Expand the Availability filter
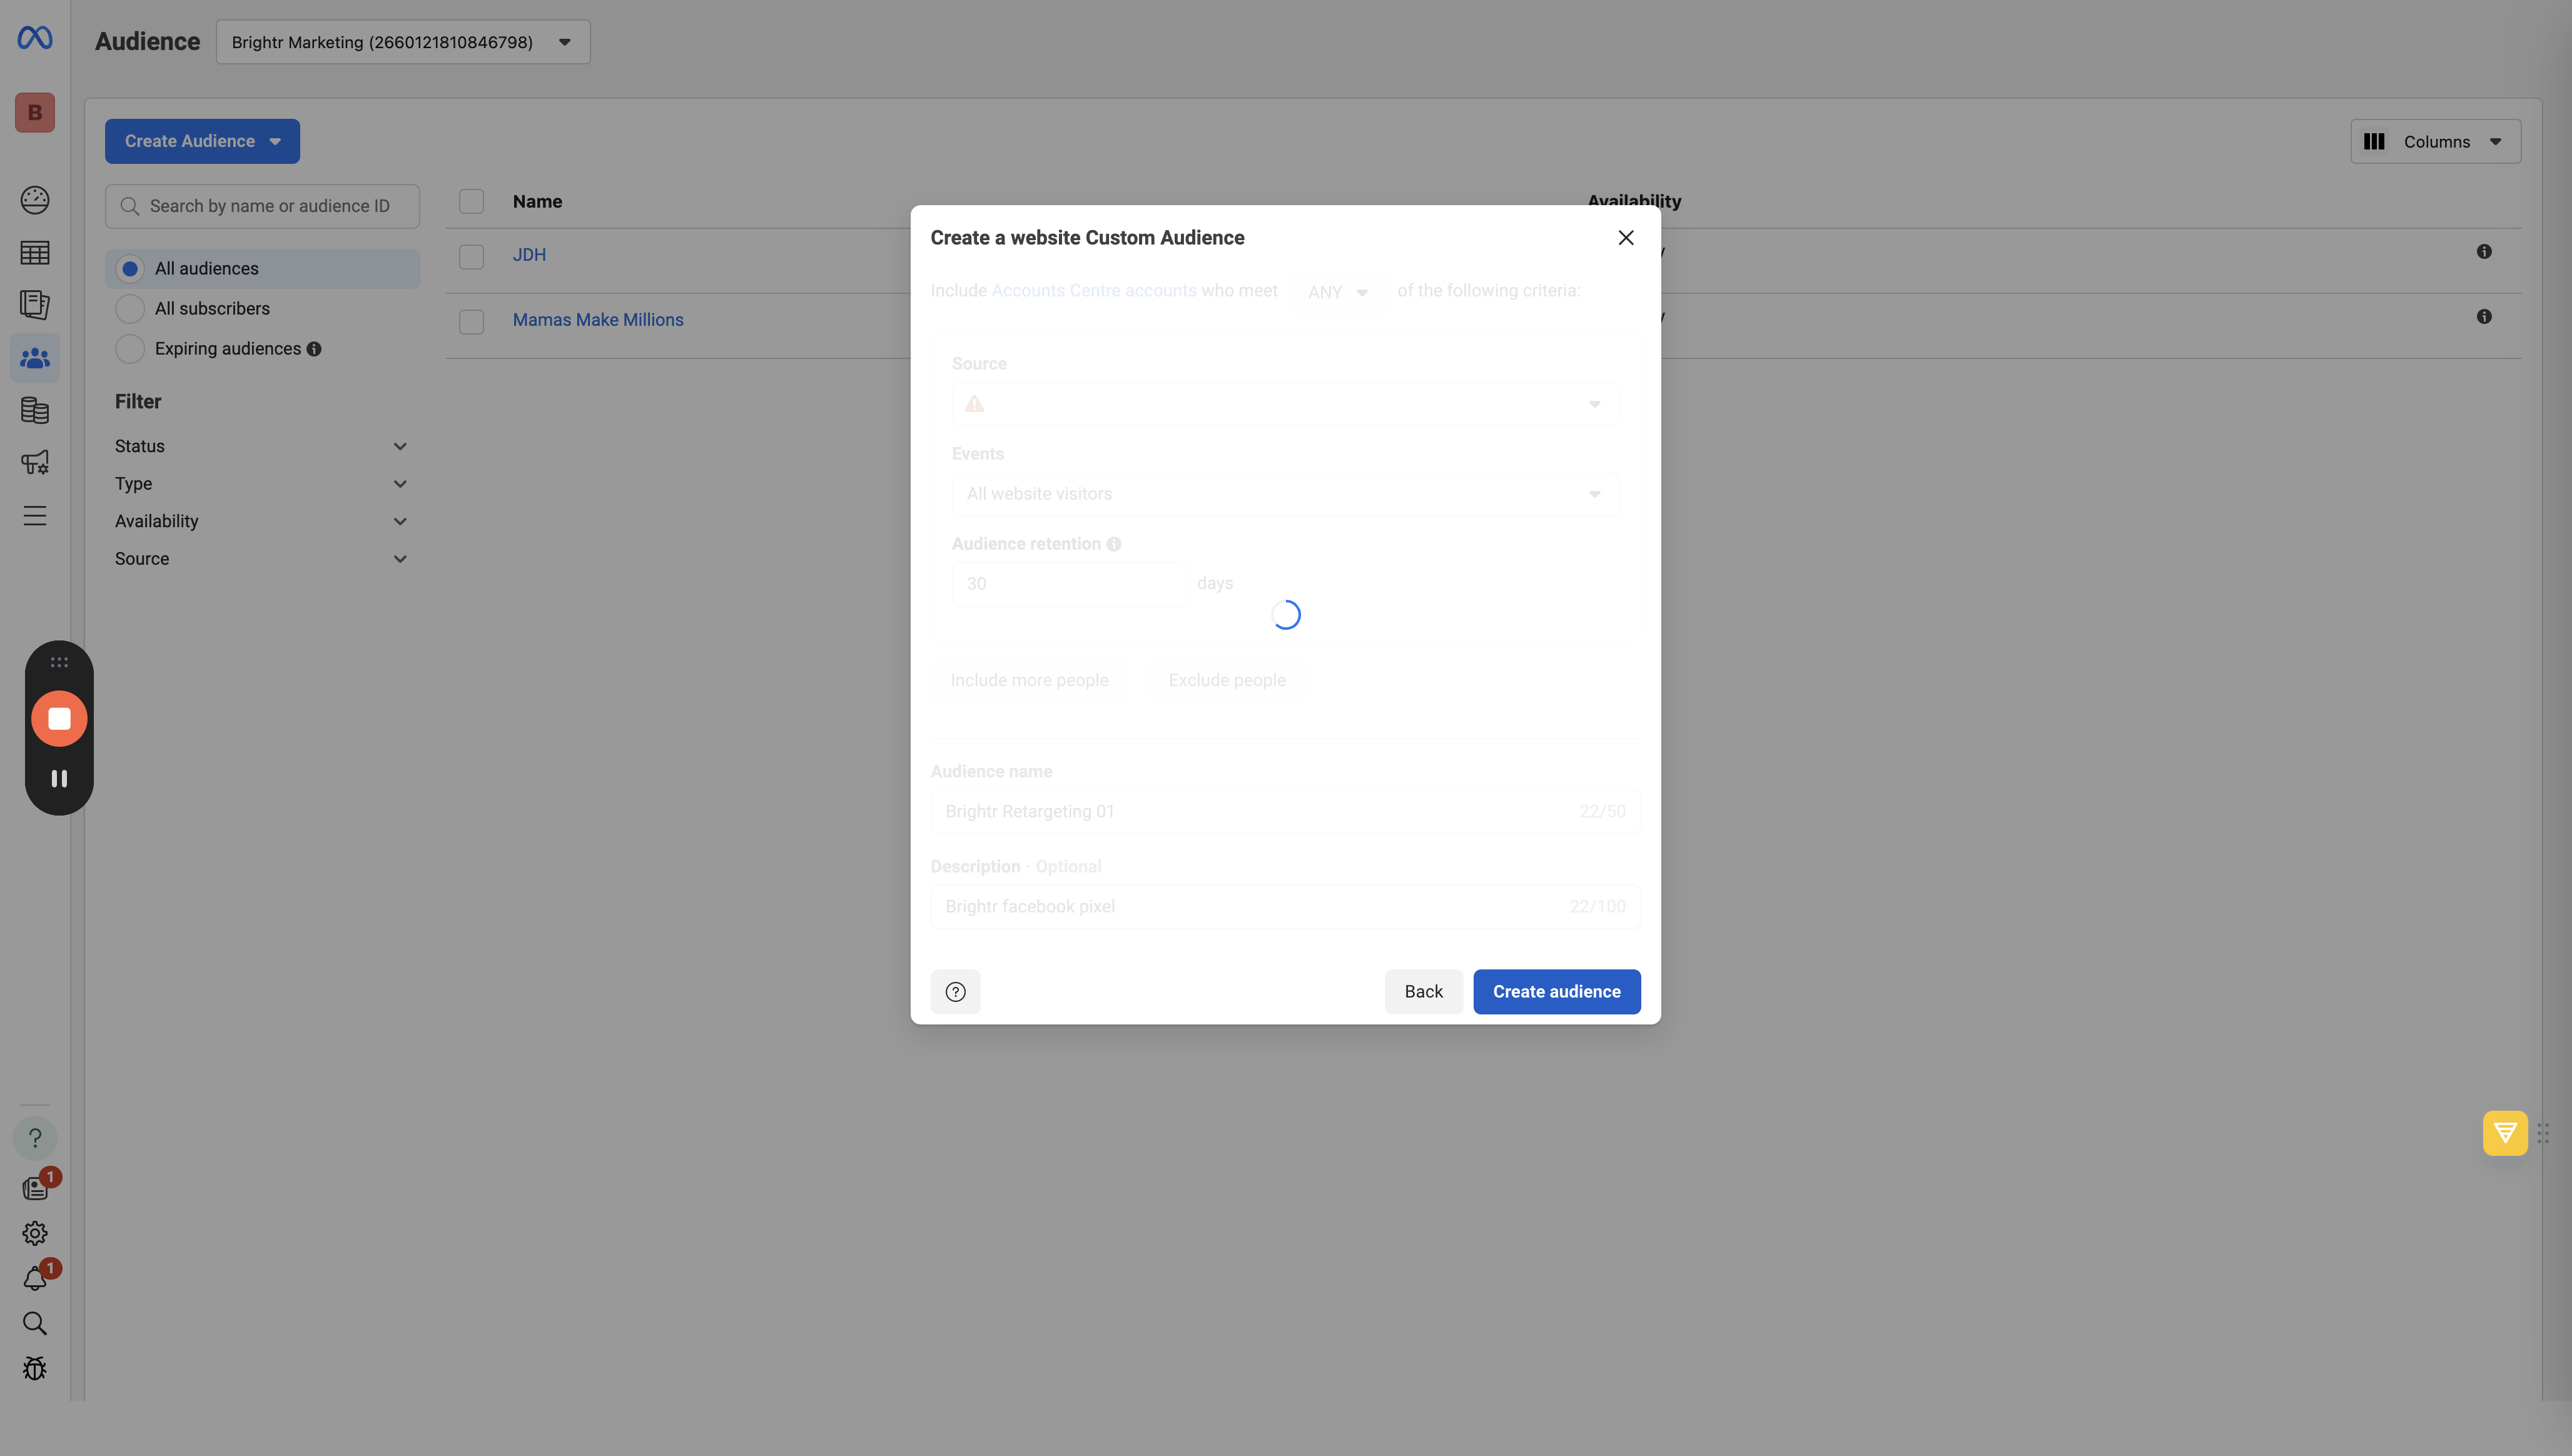Viewport: 2572px width, 1456px height. pos(261,521)
